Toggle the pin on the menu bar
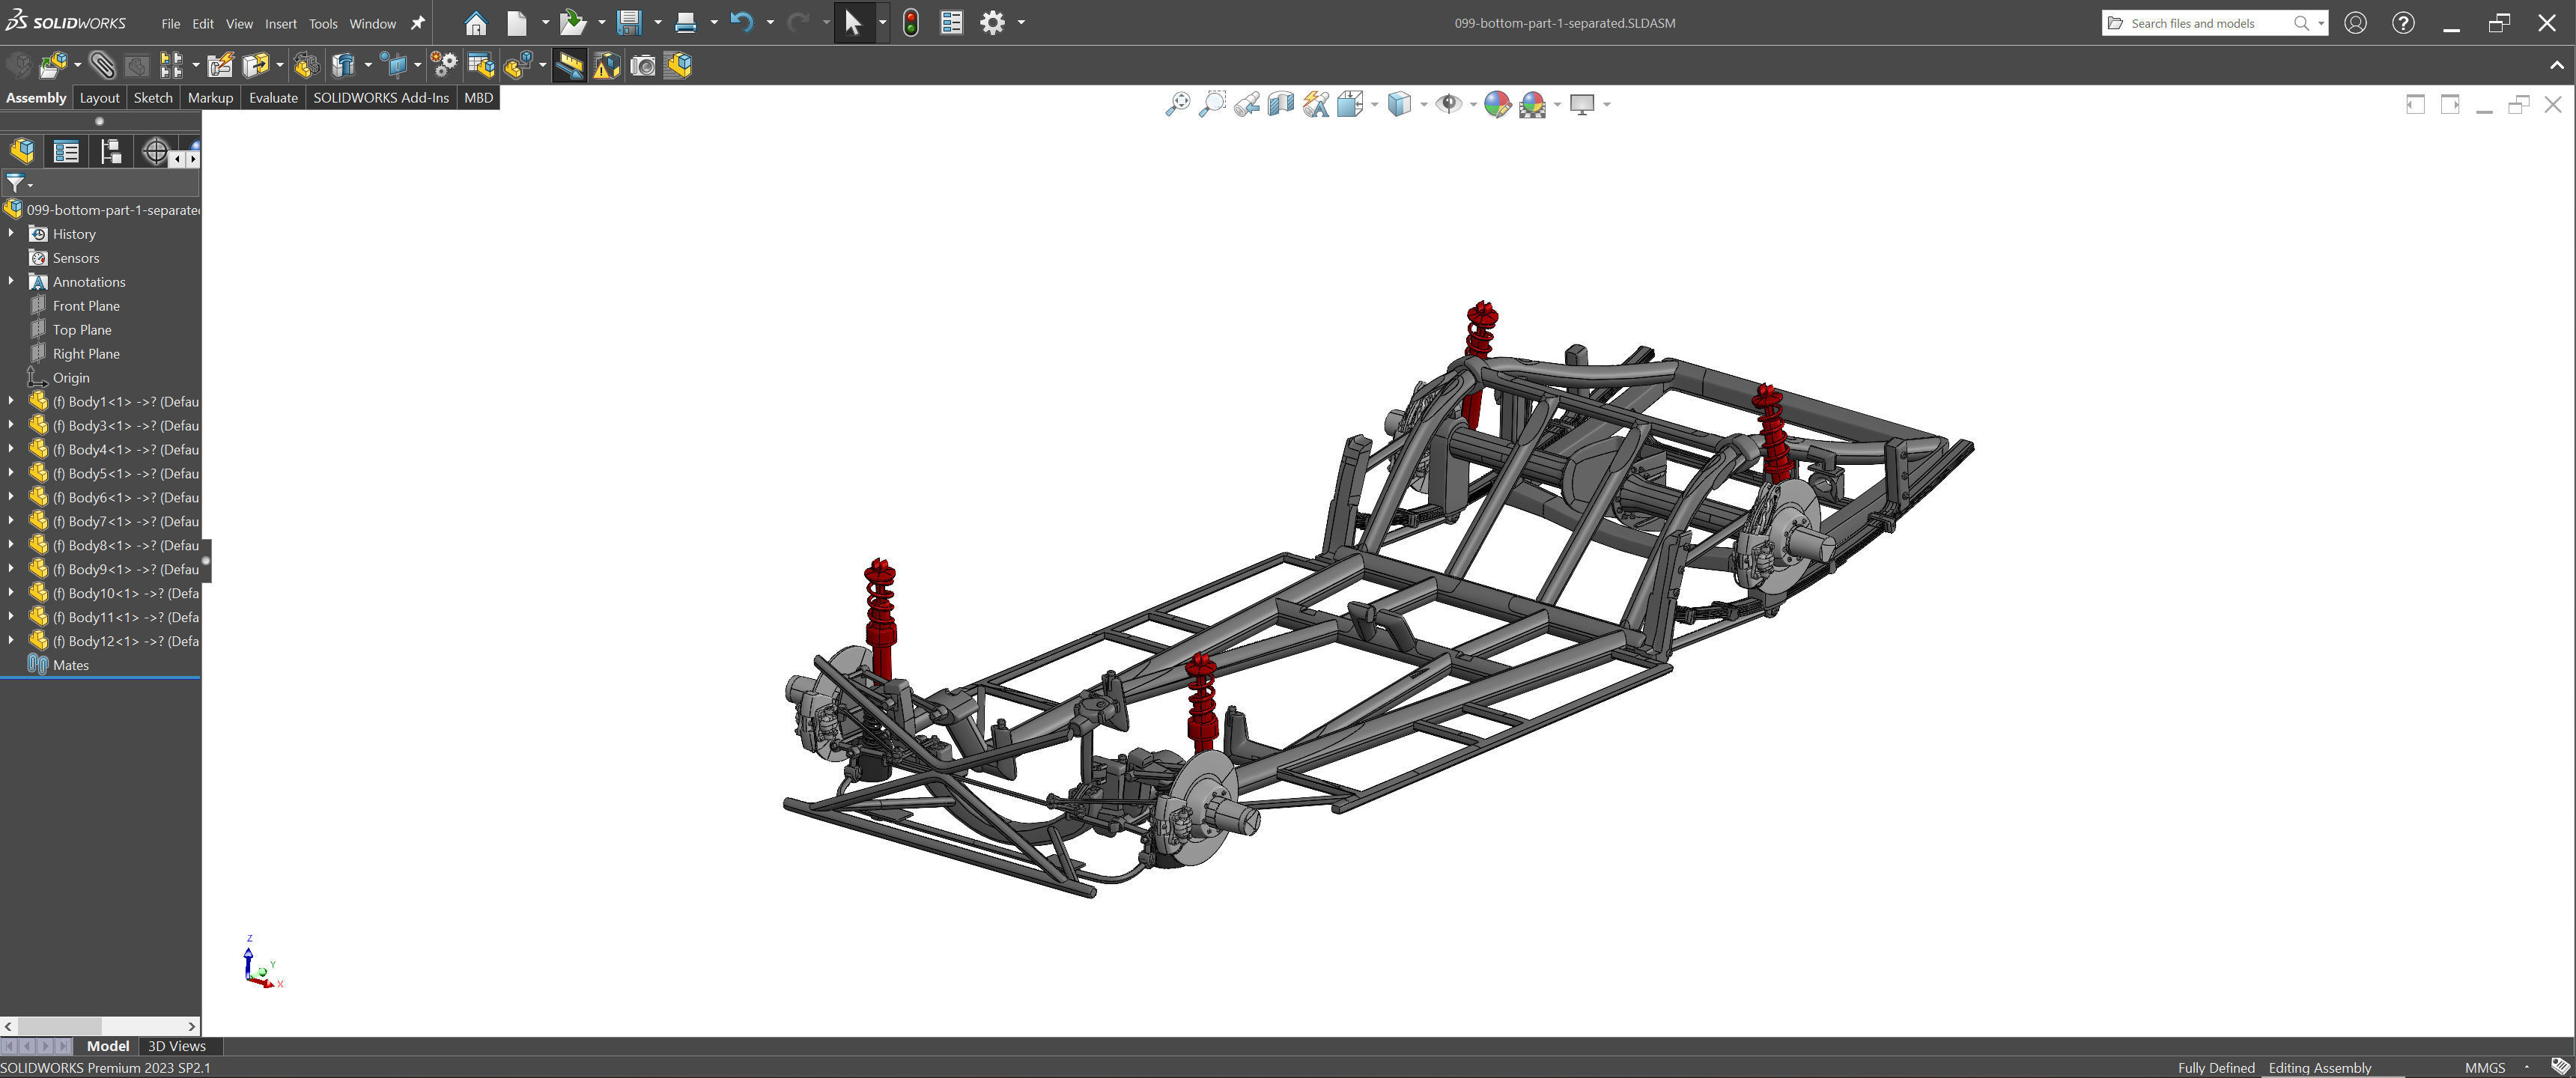 point(418,23)
